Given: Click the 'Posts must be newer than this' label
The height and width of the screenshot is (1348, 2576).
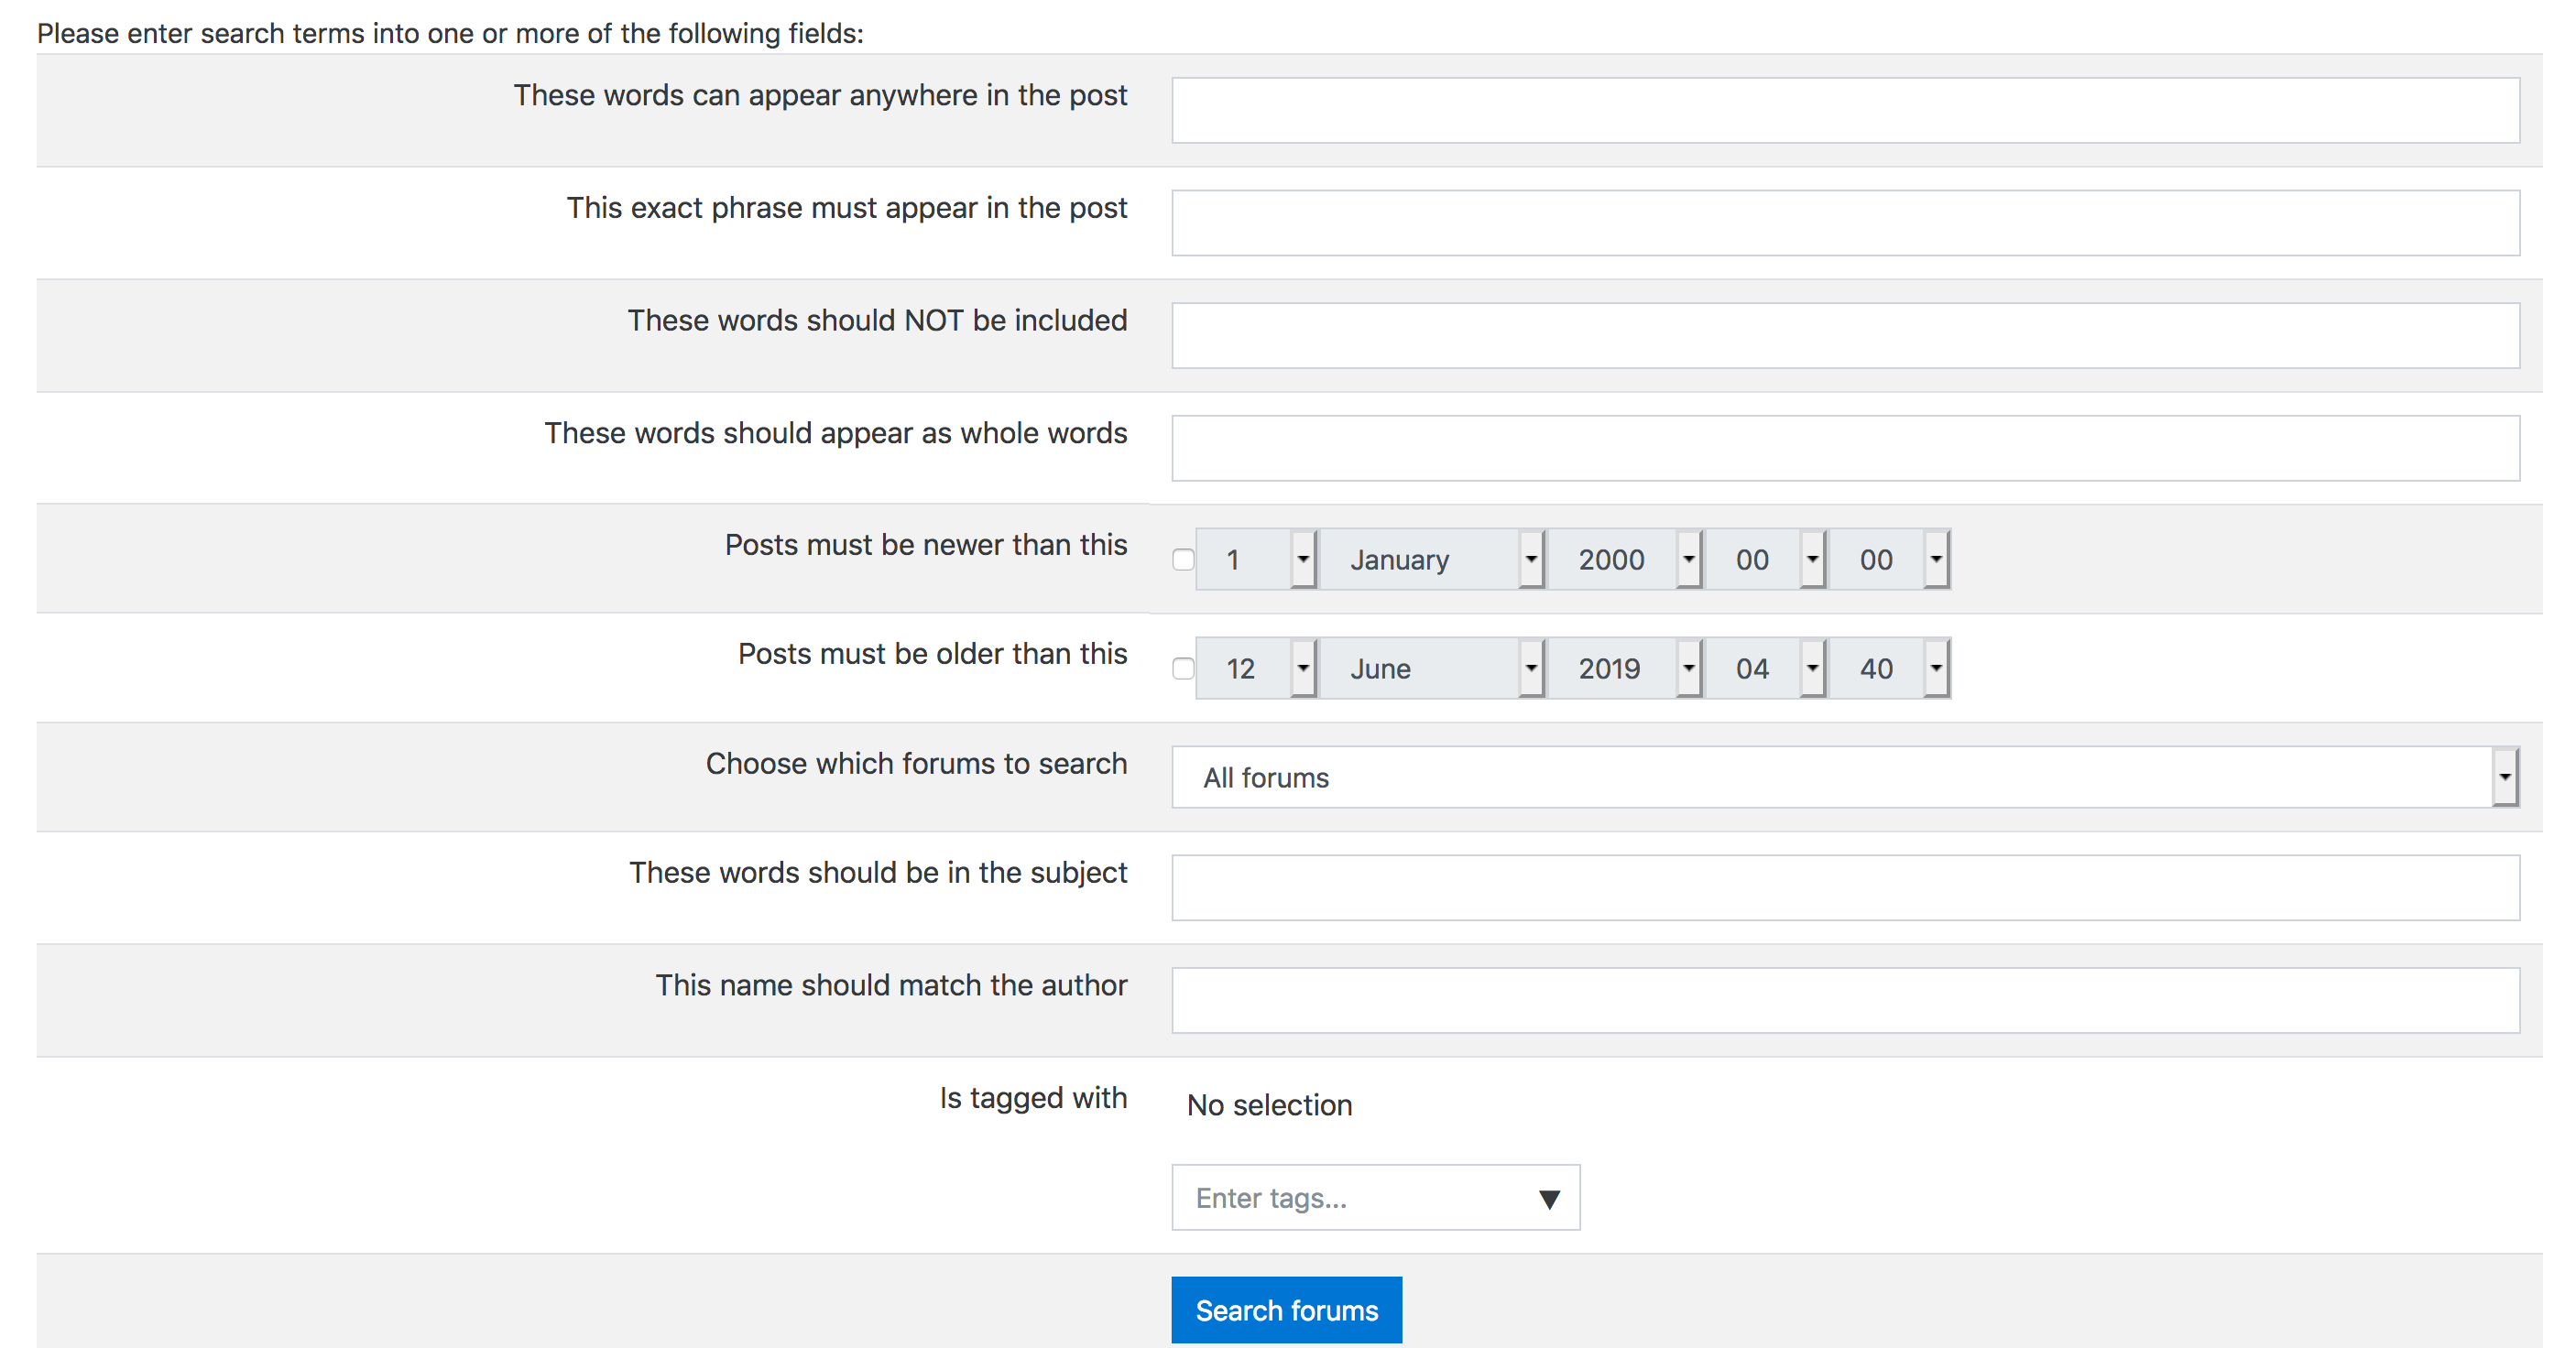Looking at the screenshot, I should point(926,545).
